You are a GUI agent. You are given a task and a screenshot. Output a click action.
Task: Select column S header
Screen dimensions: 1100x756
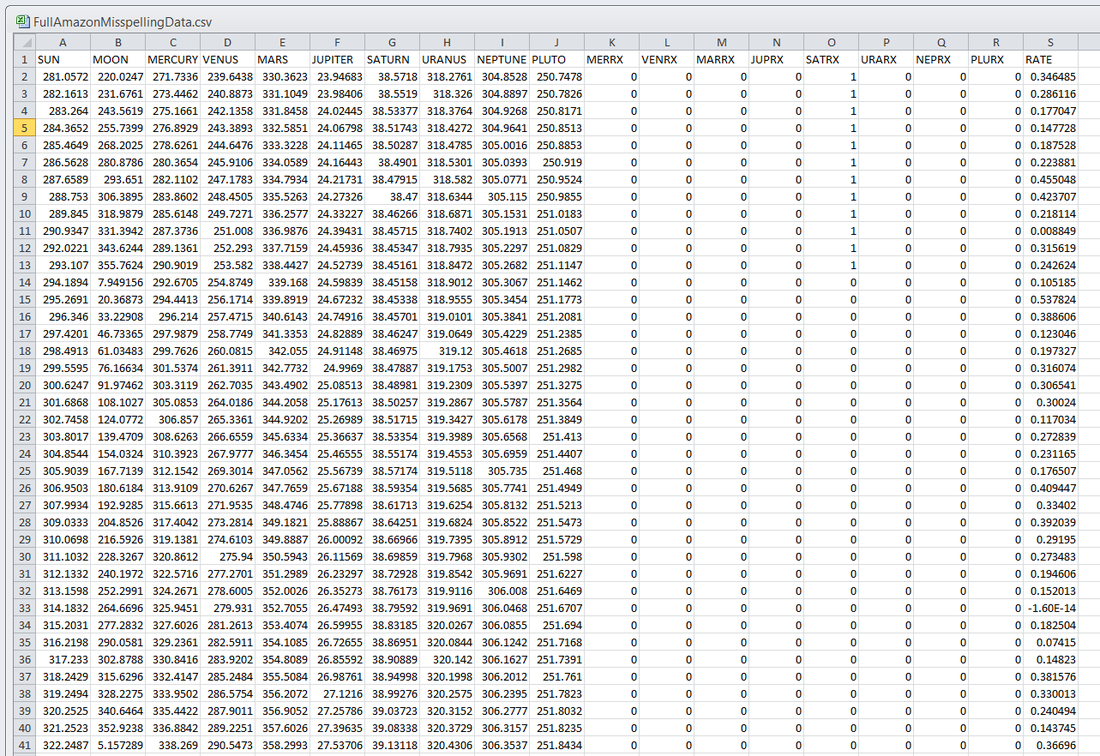point(1050,42)
